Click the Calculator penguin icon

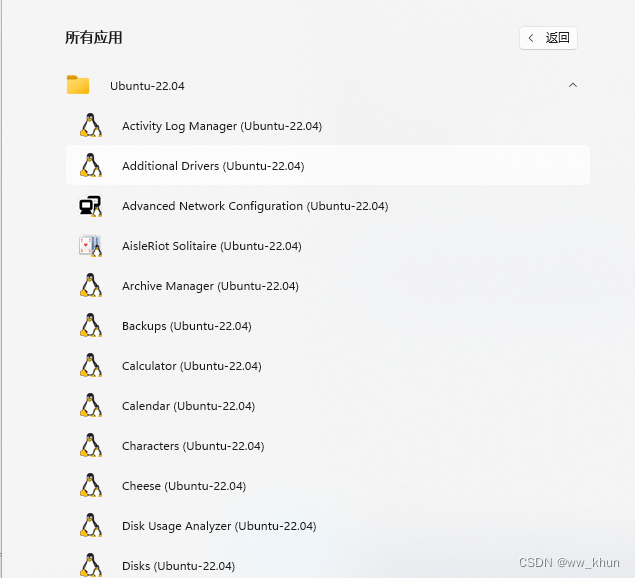(91, 365)
